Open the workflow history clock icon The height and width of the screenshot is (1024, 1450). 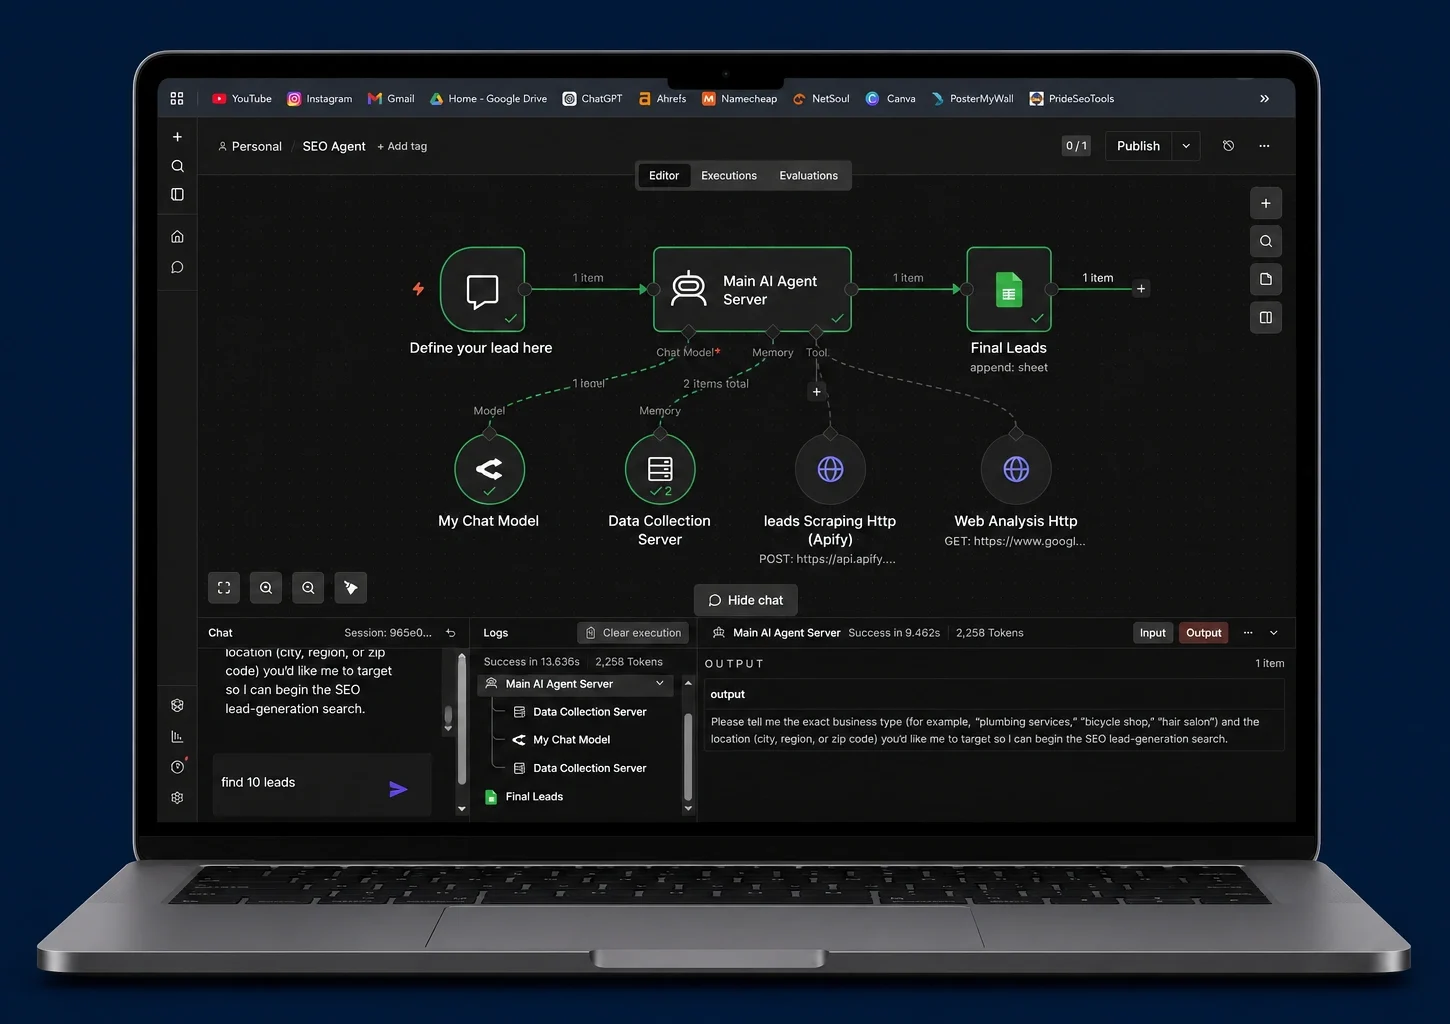tap(1228, 146)
